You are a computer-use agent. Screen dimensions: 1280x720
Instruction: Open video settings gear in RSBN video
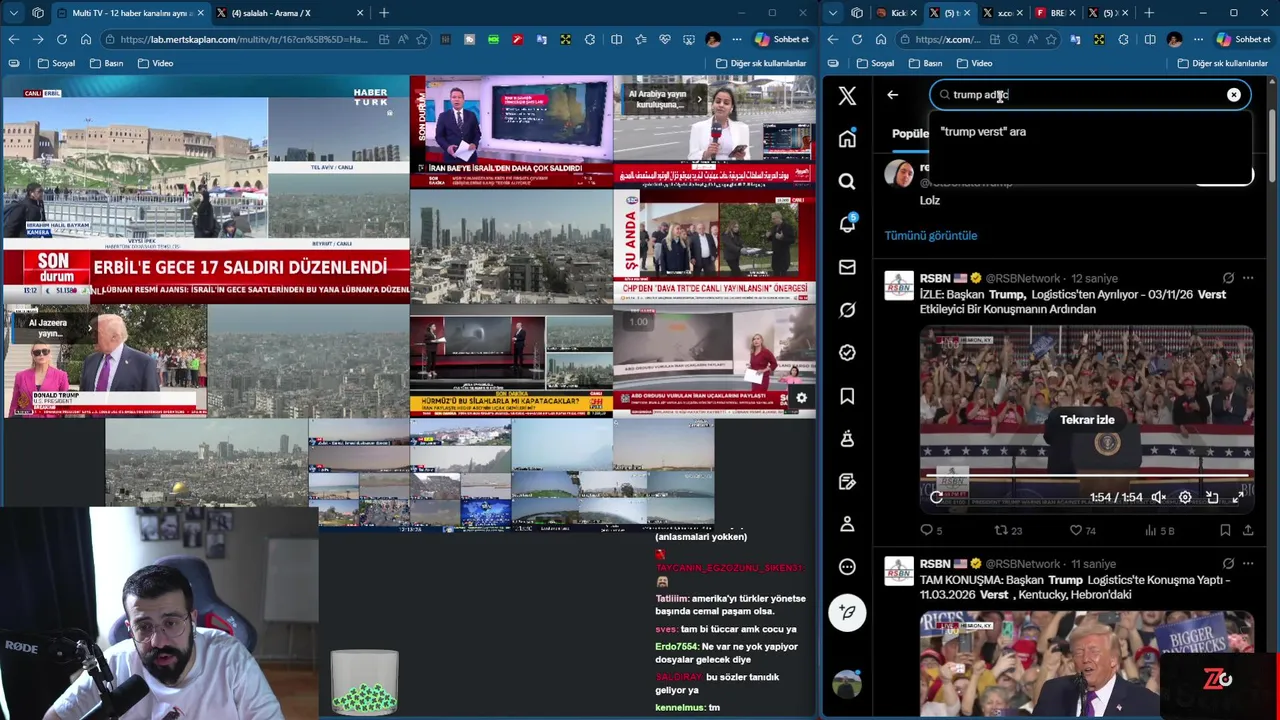(x=1185, y=497)
